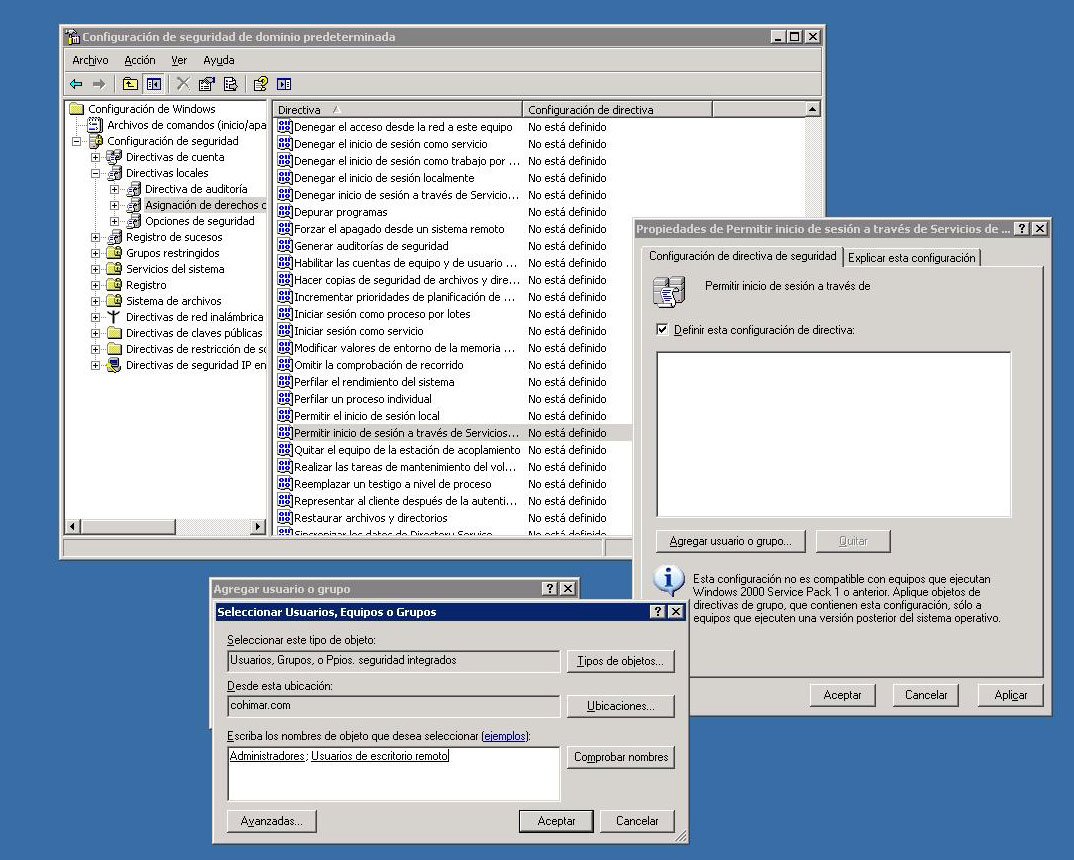Open the Ayuda menu

(x=218, y=60)
